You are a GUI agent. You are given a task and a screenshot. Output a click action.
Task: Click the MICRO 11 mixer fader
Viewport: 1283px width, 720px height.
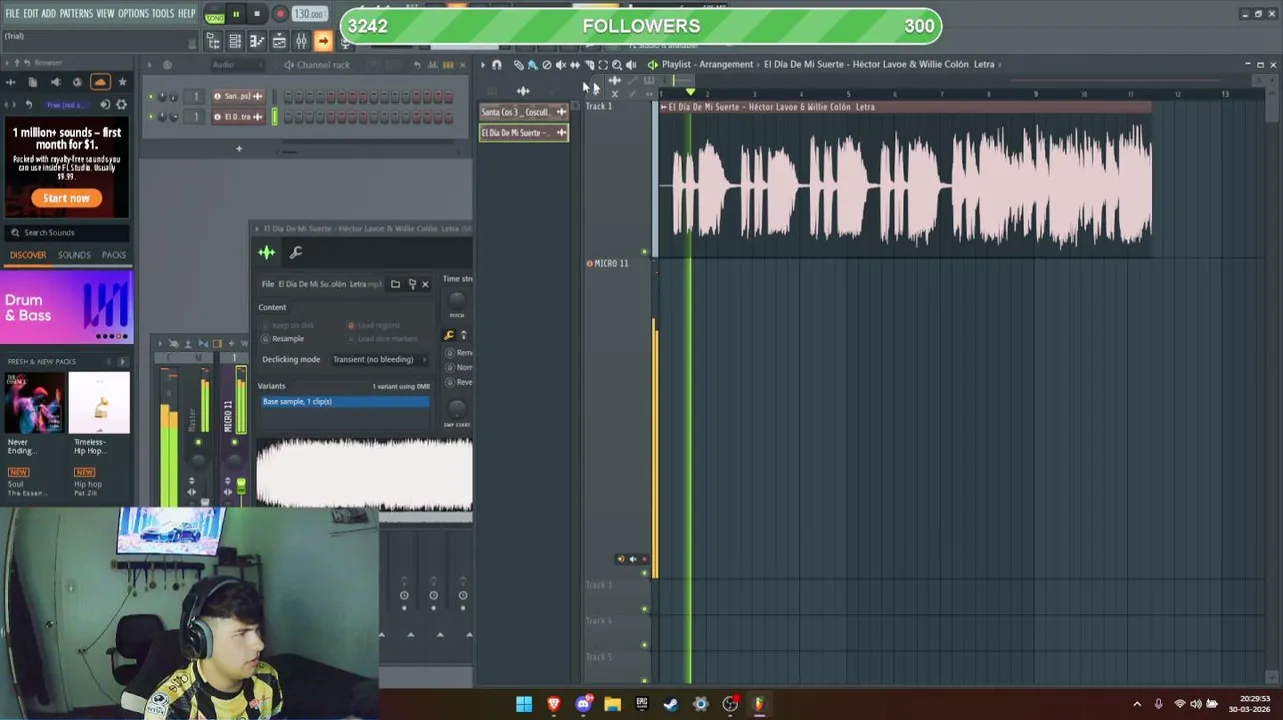pyautogui.click(x=241, y=486)
